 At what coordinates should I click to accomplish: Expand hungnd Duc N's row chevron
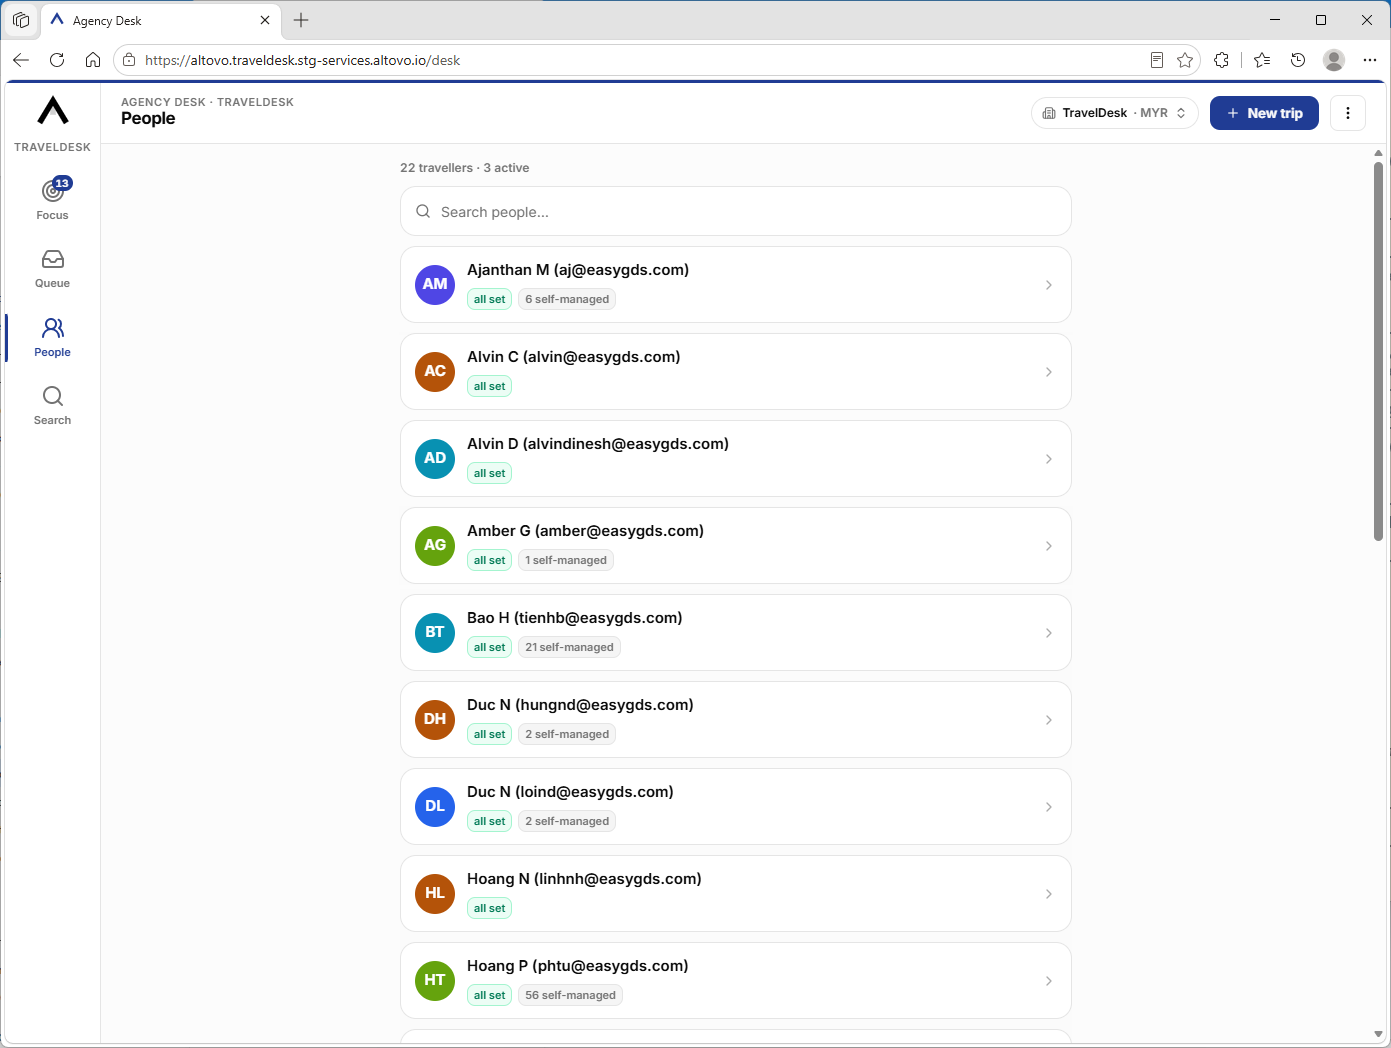coord(1048,720)
